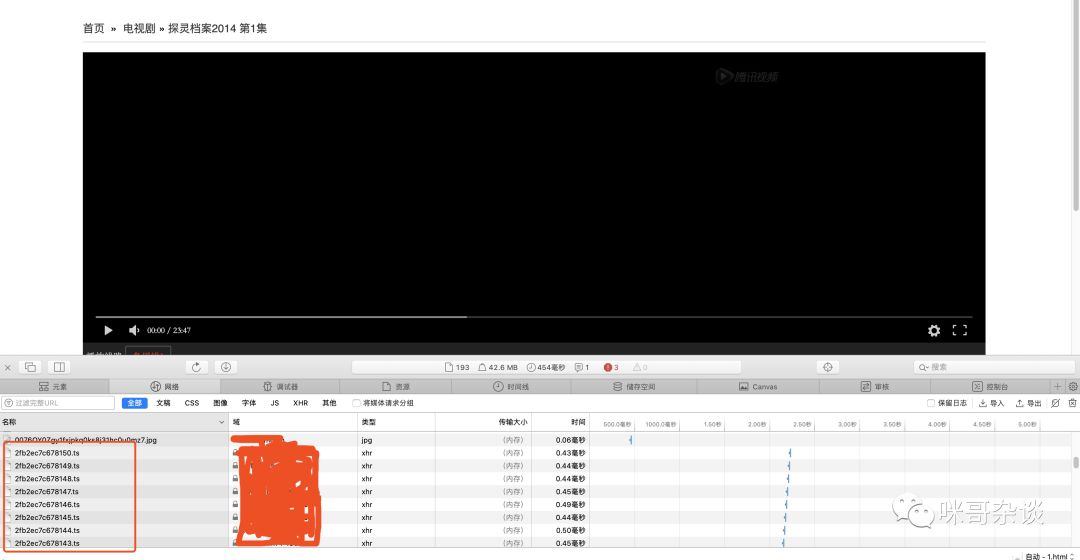Play the video in the player
Screen dimensions: 1080x560
pos(108,330)
